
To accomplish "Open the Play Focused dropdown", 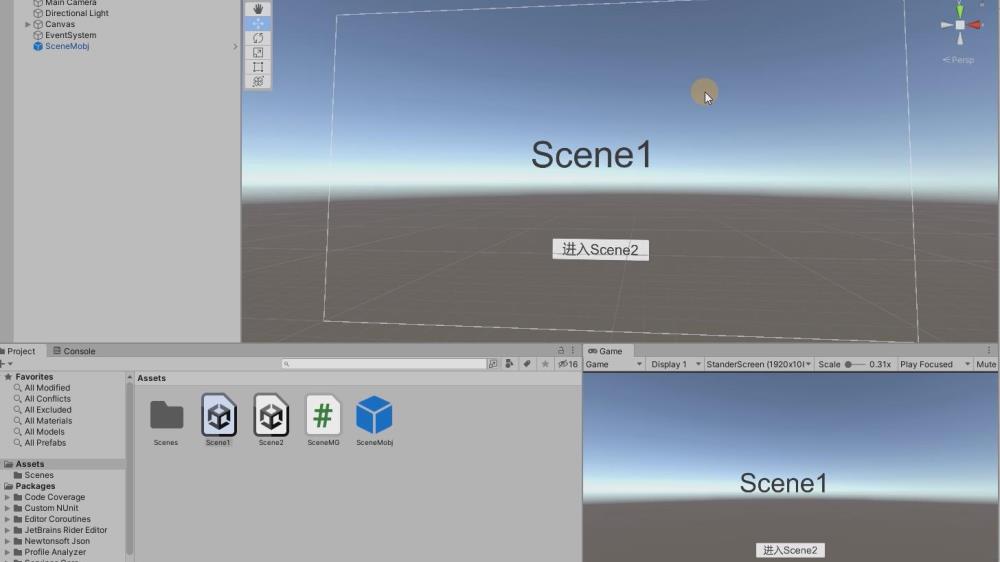I will (x=934, y=365).
